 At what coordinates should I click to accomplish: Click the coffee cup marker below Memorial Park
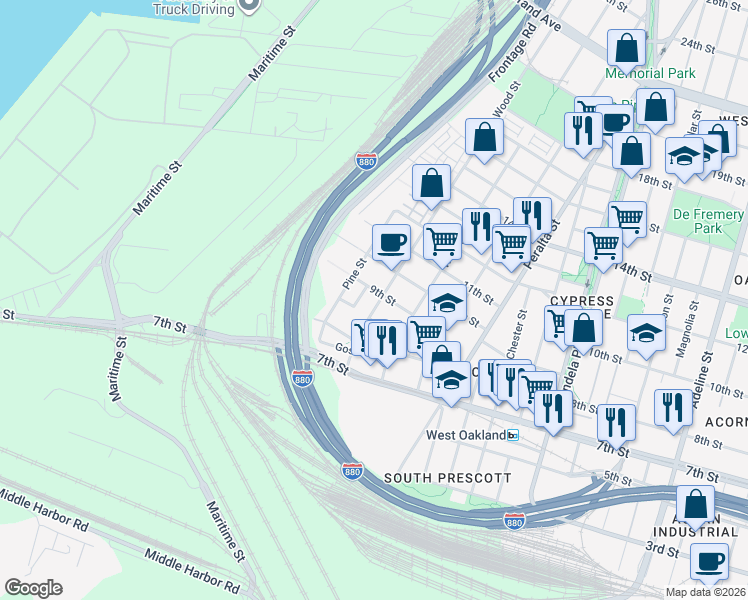pos(617,123)
